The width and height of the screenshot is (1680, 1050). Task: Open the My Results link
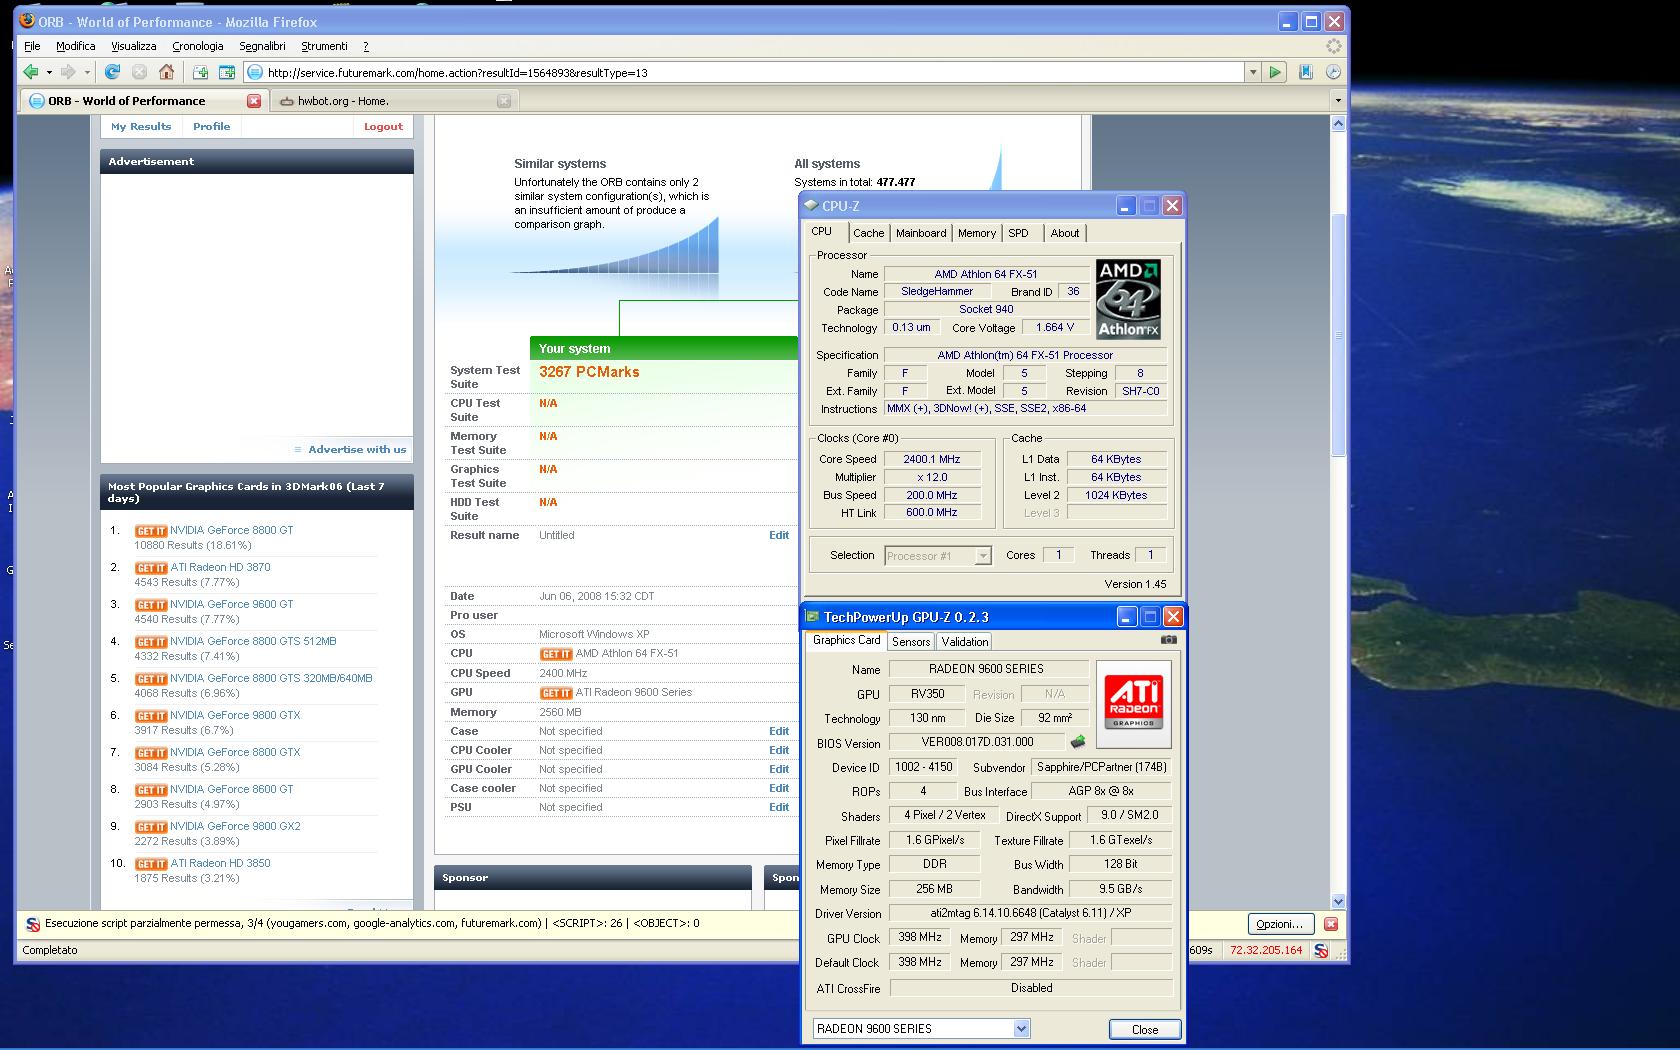141,127
